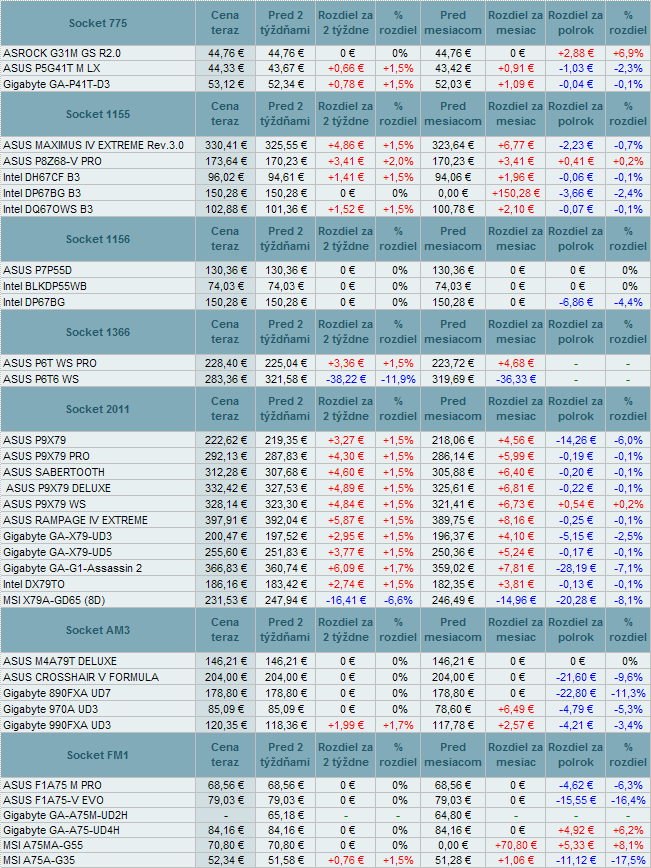
Task: Click 65,18 € price two weeks ago
Action: [x=285, y=815]
